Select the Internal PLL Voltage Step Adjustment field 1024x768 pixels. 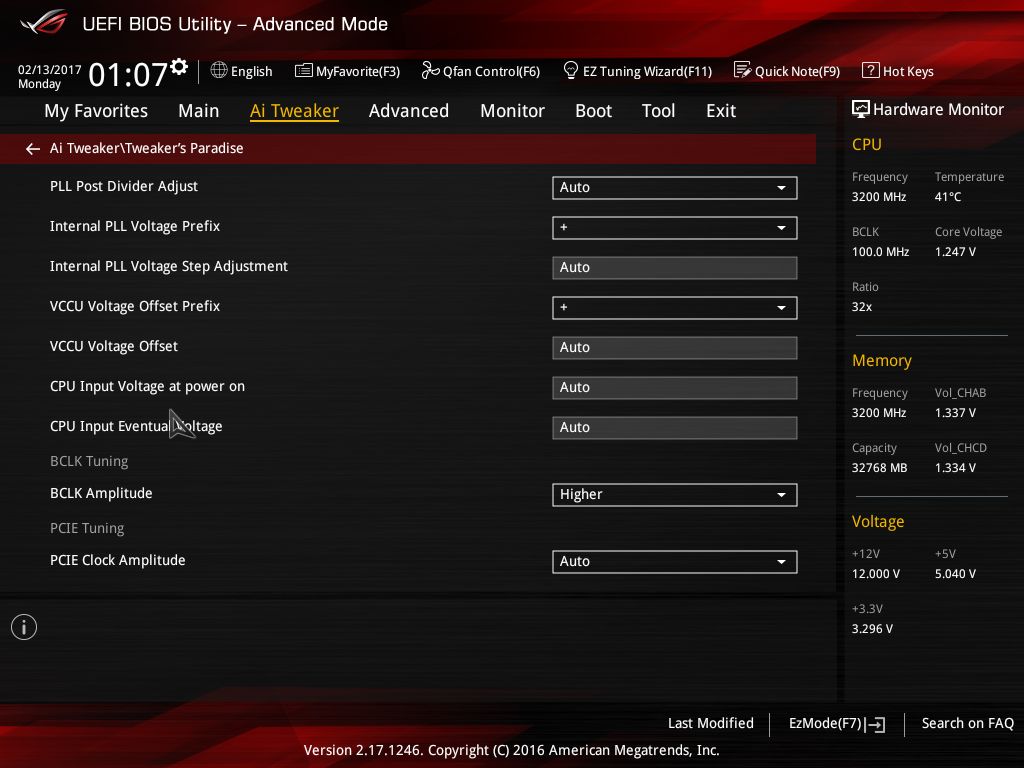pyautogui.click(x=675, y=268)
